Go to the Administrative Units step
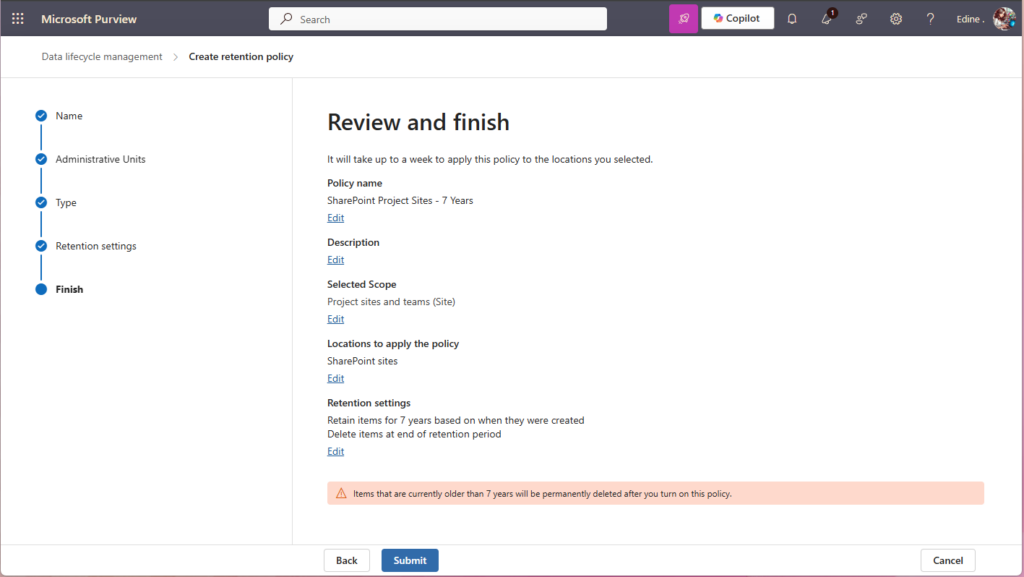 tap(101, 159)
